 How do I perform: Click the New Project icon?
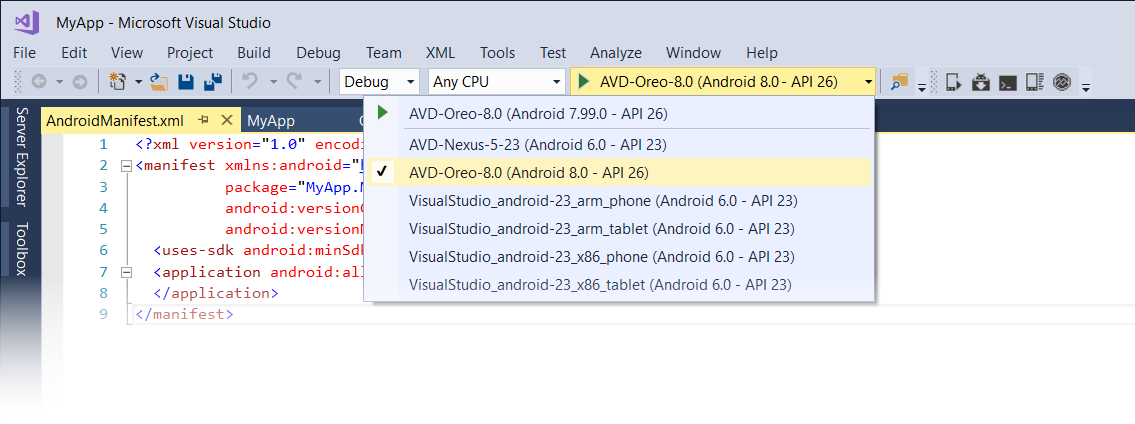(117, 82)
